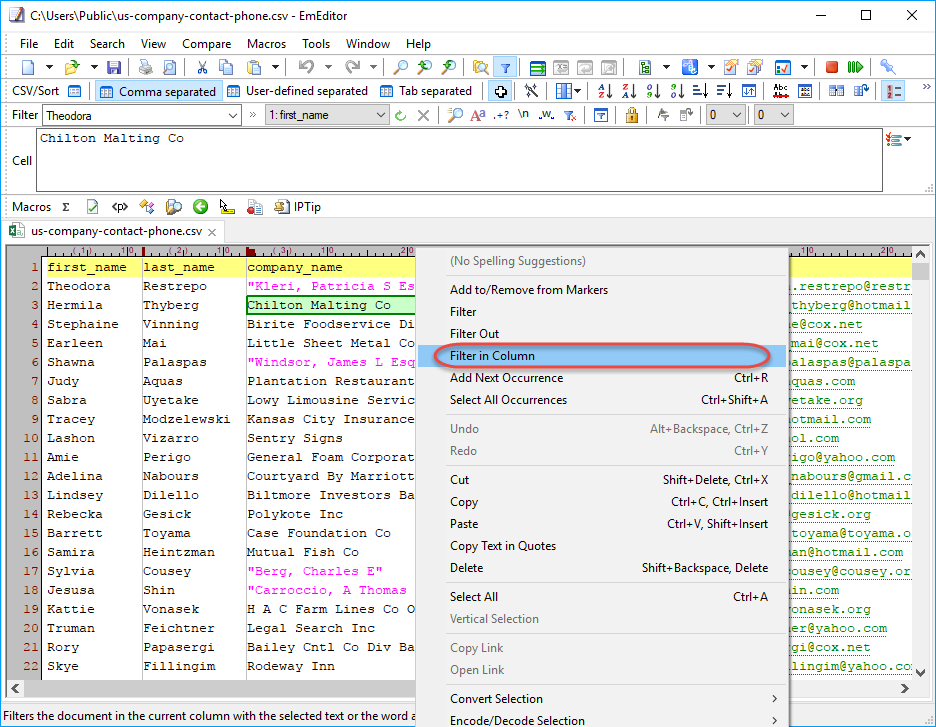This screenshot has height=727, width=936.
Task: Toggle the heading line numbers button
Action: click(894, 91)
